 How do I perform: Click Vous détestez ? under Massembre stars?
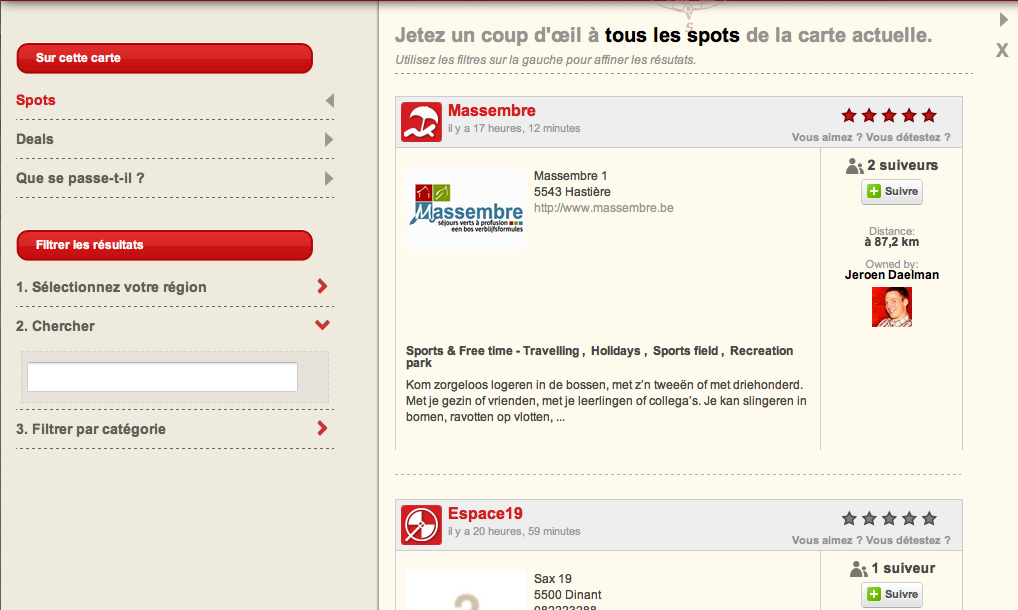(x=908, y=137)
